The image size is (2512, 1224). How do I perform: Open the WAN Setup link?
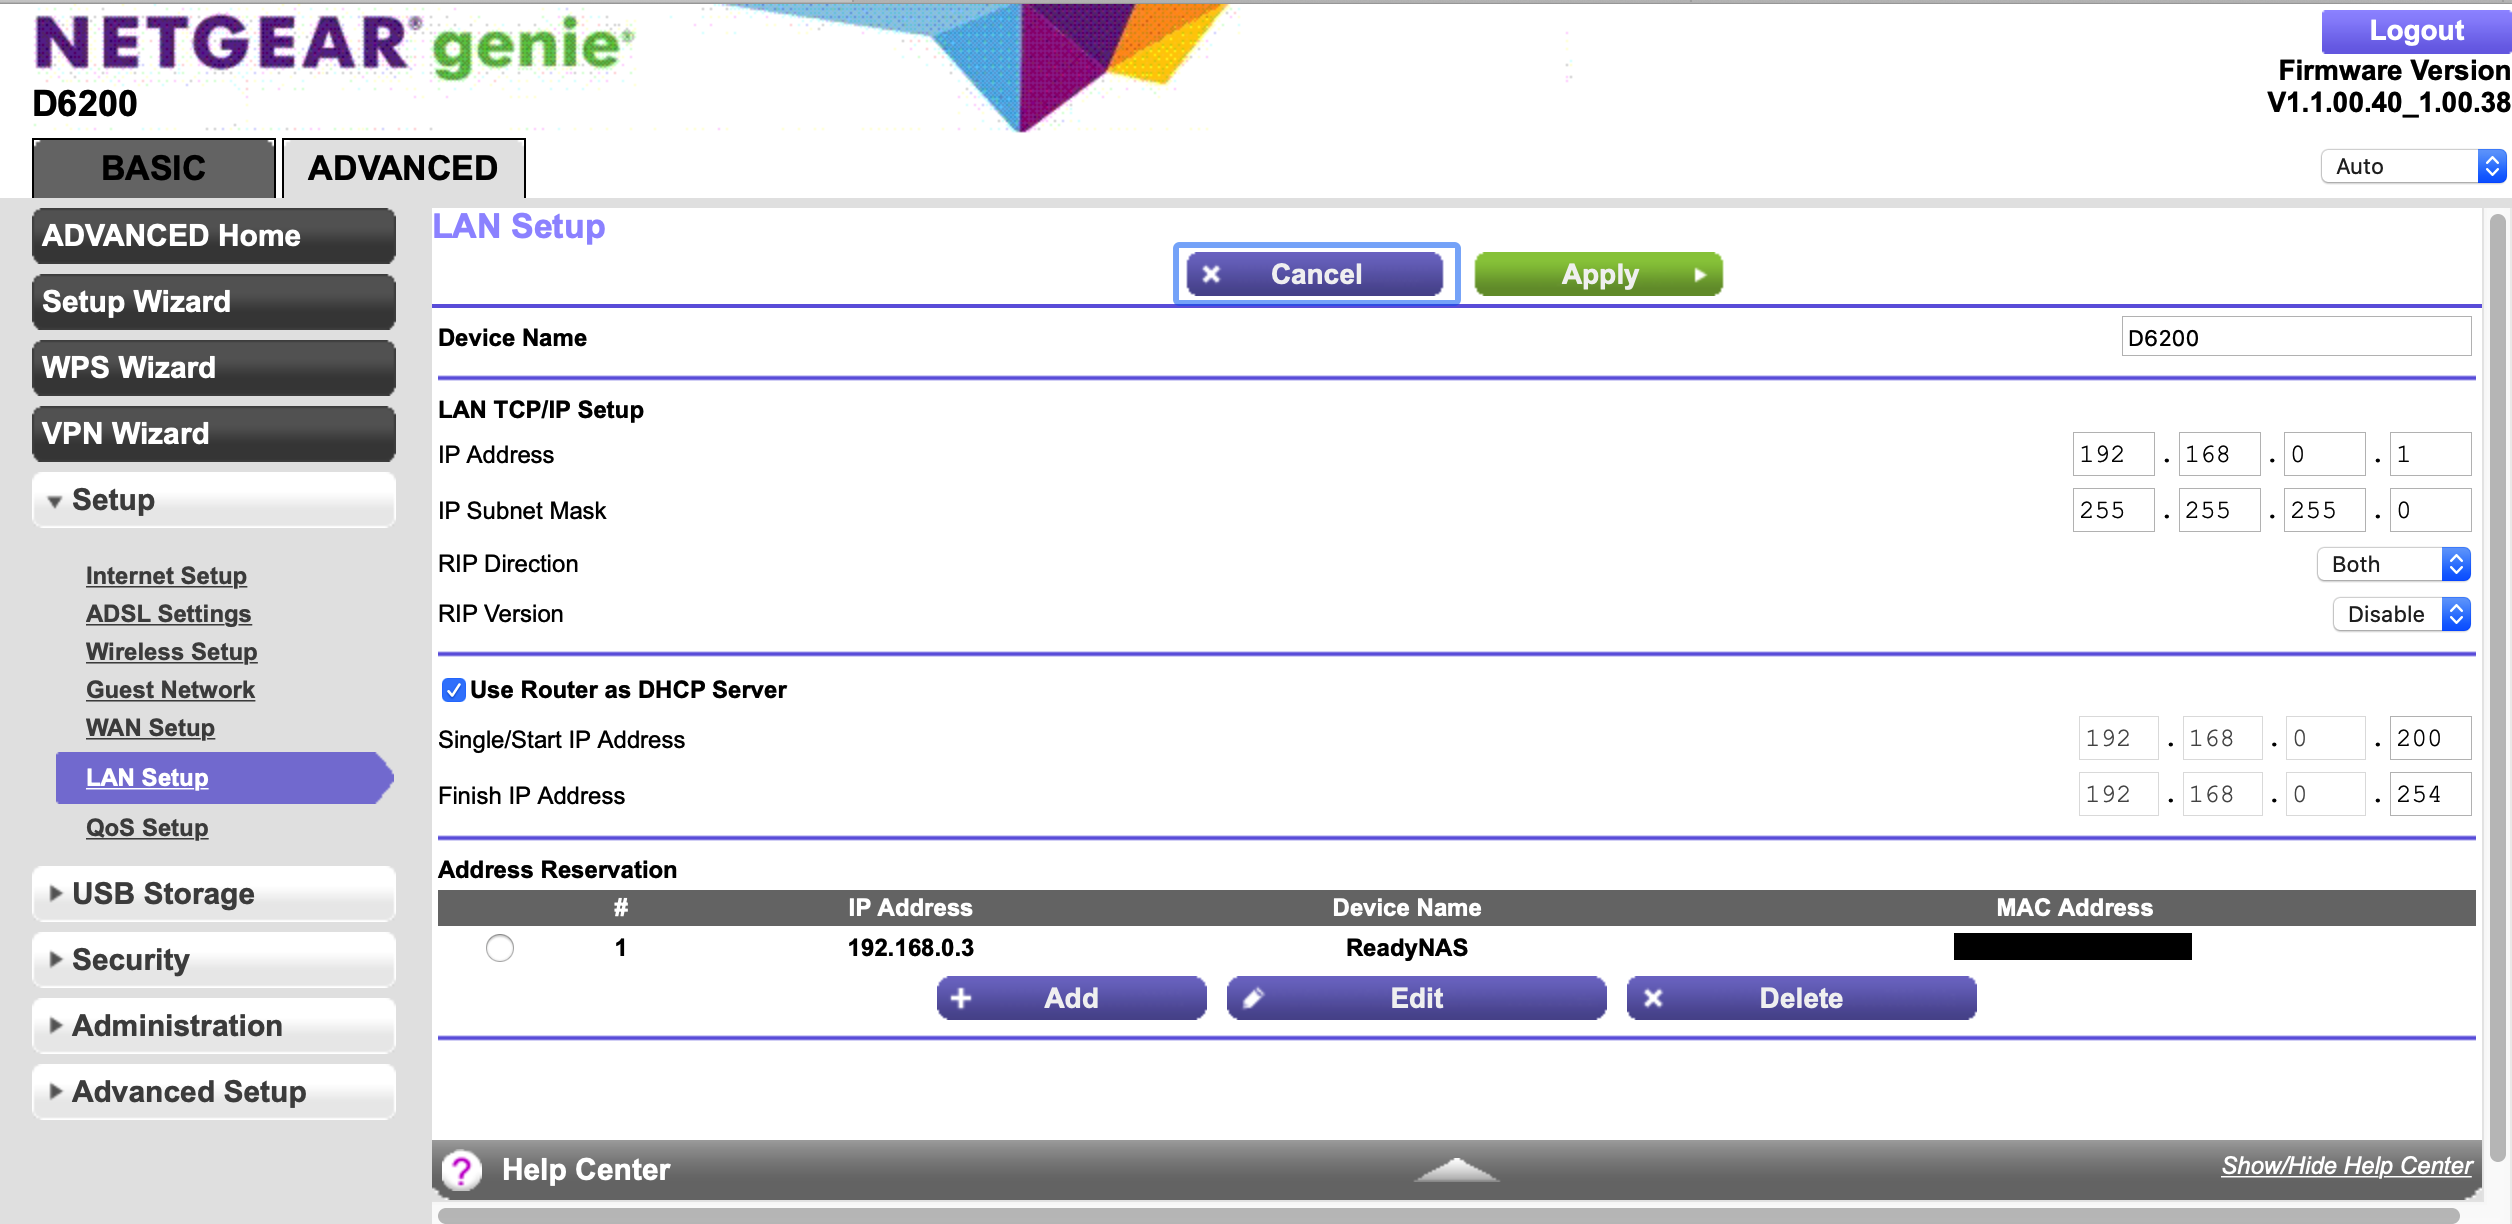tap(150, 728)
